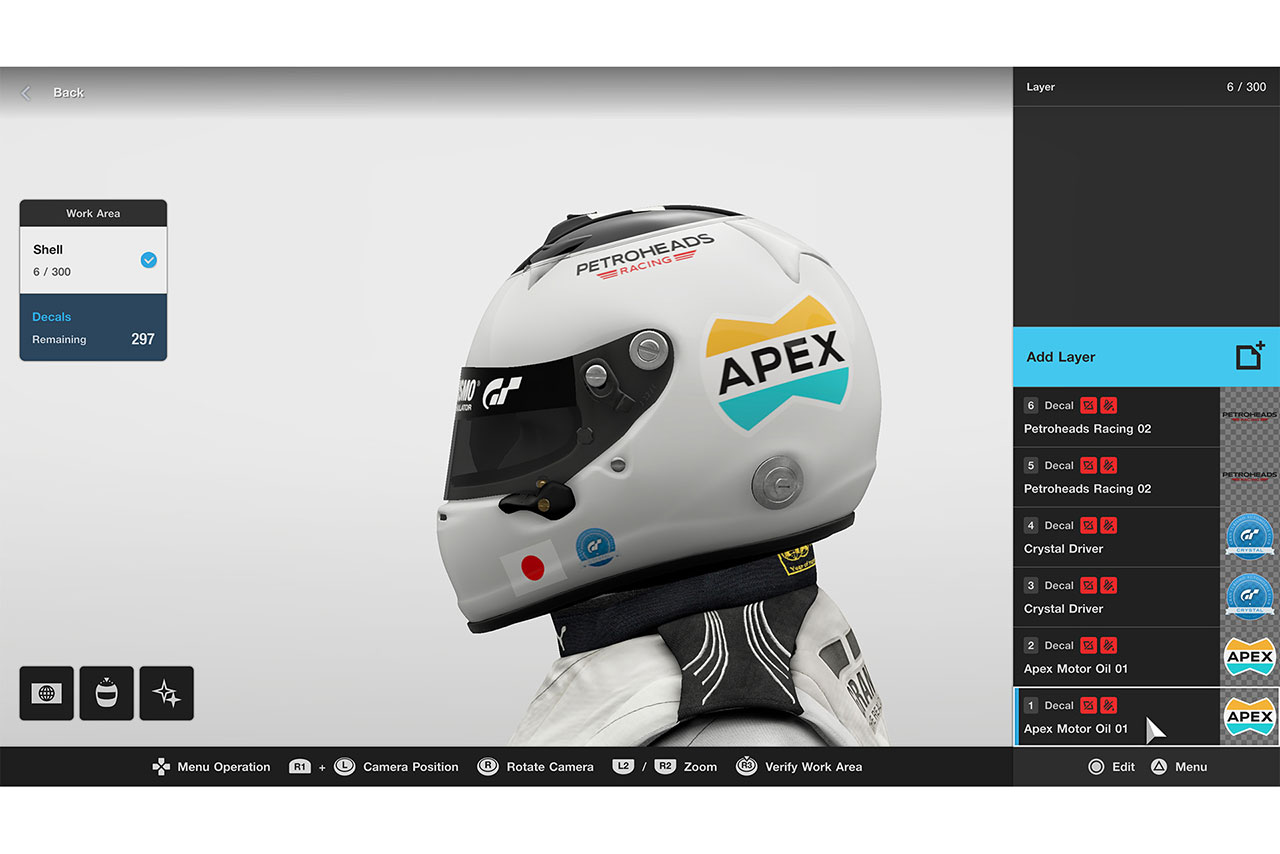Viewport: 1280px width, 854px height.
Task: Click the paint mask icon on layer 2 Apex Motor Oil 01
Action: (1108, 645)
